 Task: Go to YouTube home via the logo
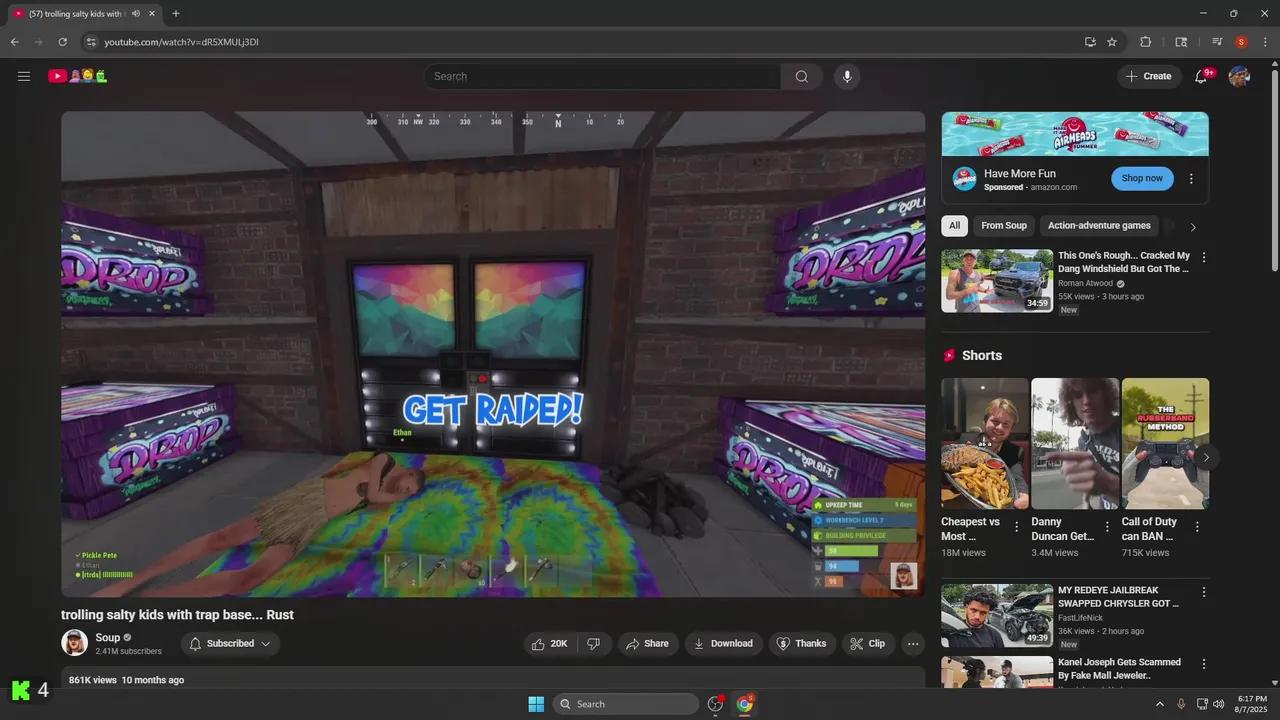78,76
